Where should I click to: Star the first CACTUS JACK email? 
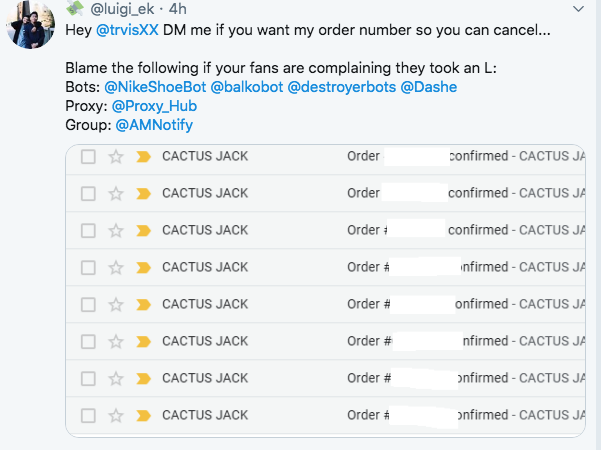click(x=116, y=157)
